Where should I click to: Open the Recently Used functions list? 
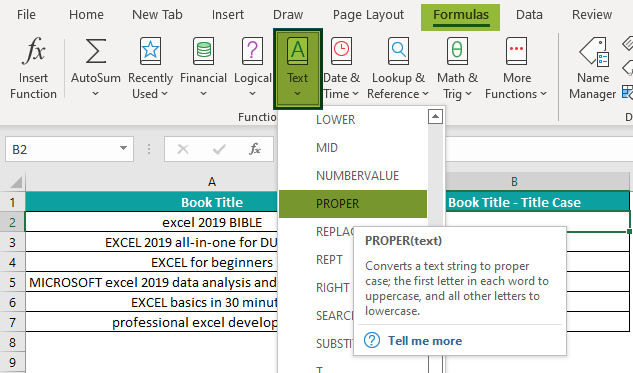[150, 68]
